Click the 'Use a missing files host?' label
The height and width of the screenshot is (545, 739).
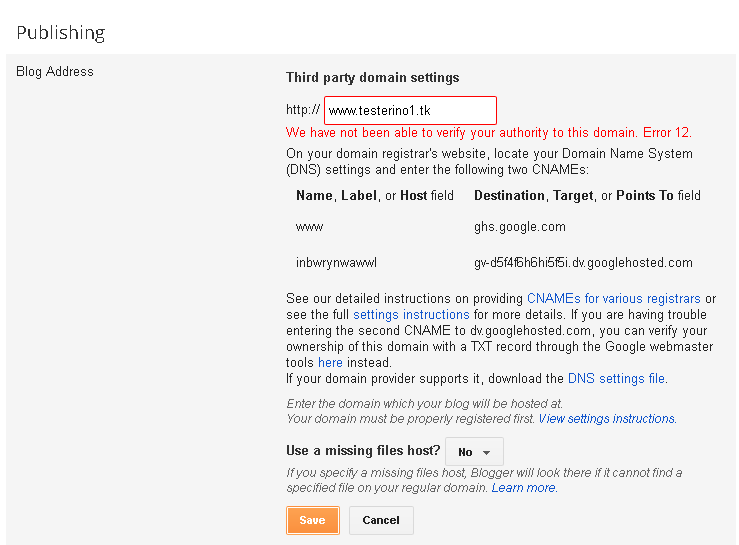(363, 452)
